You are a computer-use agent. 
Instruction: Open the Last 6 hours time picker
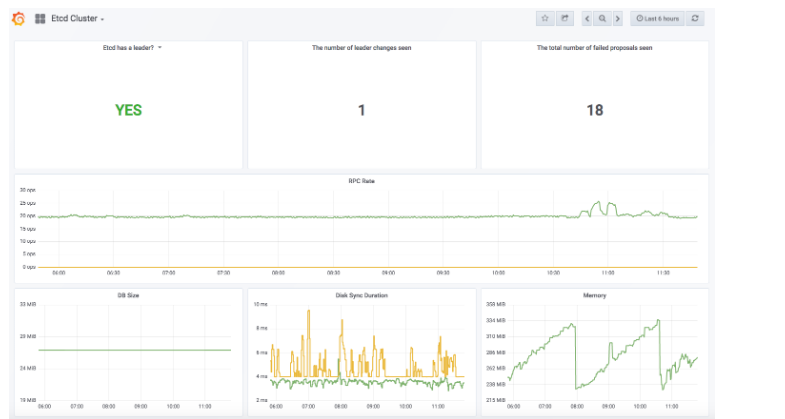(657, 19)
